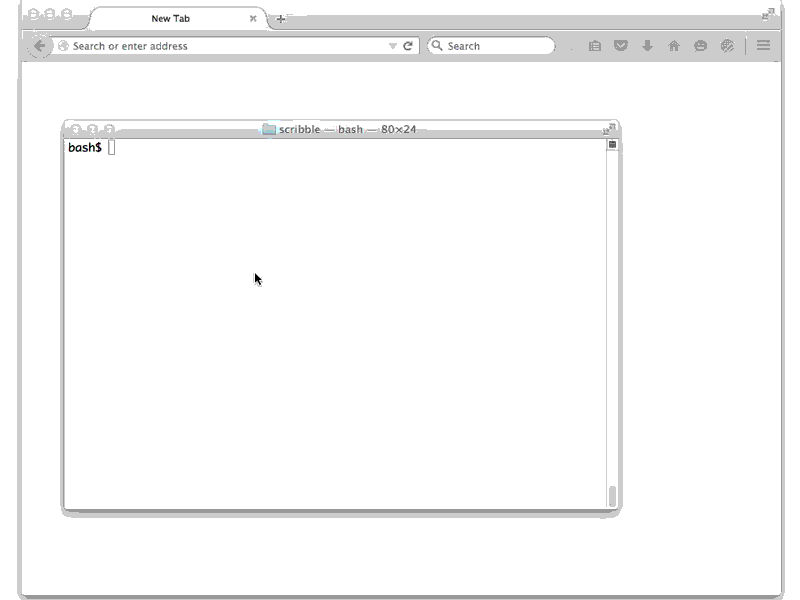Close the 'New Tab' tab with its x
This screenshot has width=800, height=600.
253,18
